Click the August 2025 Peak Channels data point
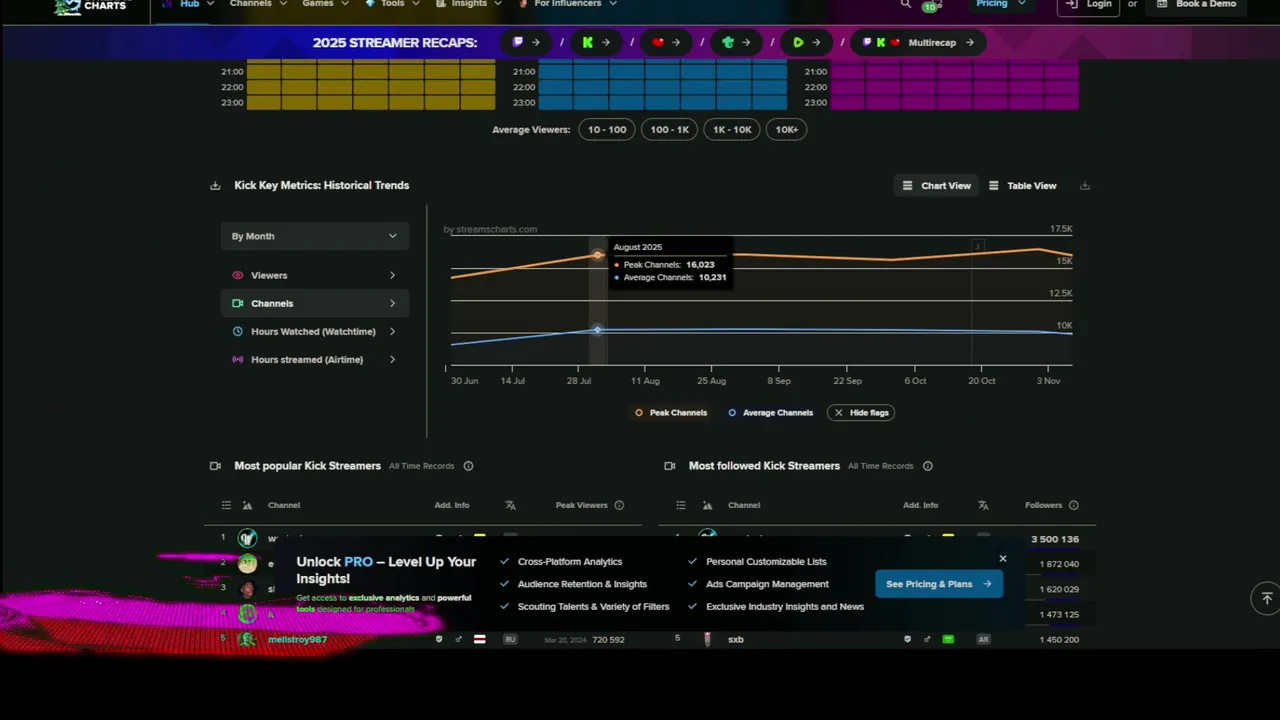Image resolution: width=1280 pixels, height=720 pixels. coord(598,255)
